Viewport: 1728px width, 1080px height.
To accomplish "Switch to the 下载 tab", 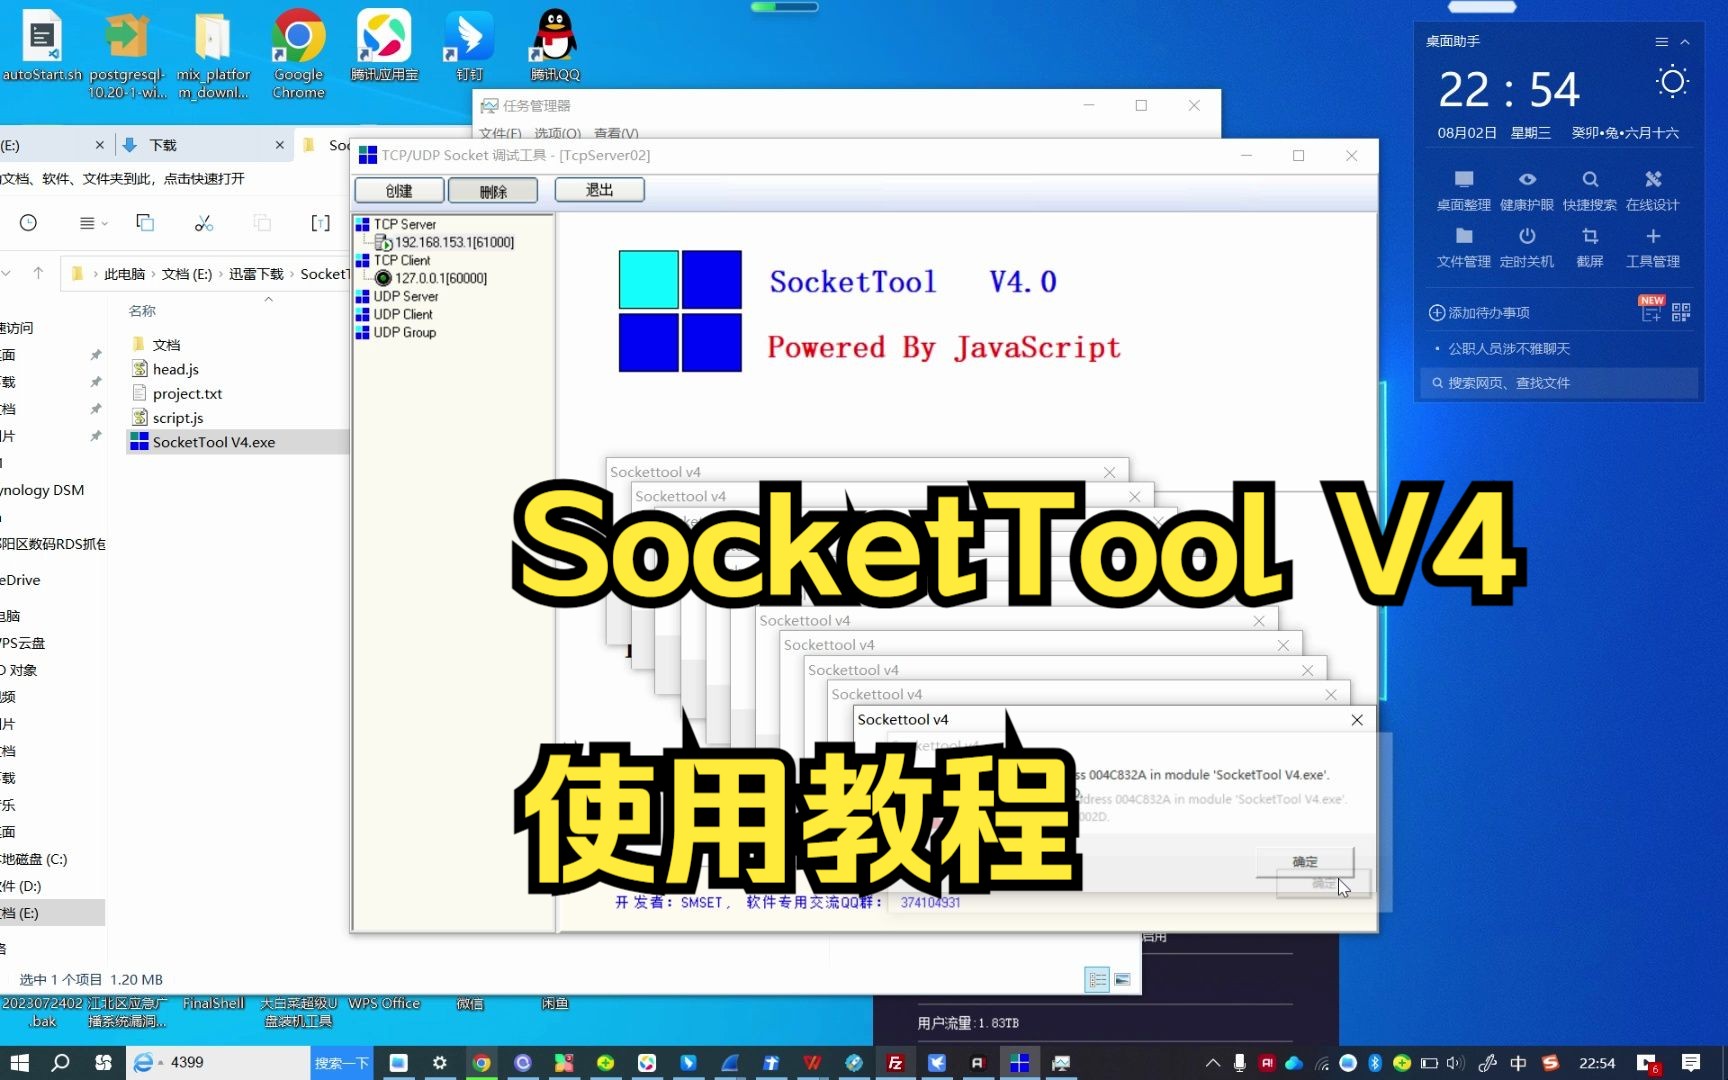I will pos(162,144).
